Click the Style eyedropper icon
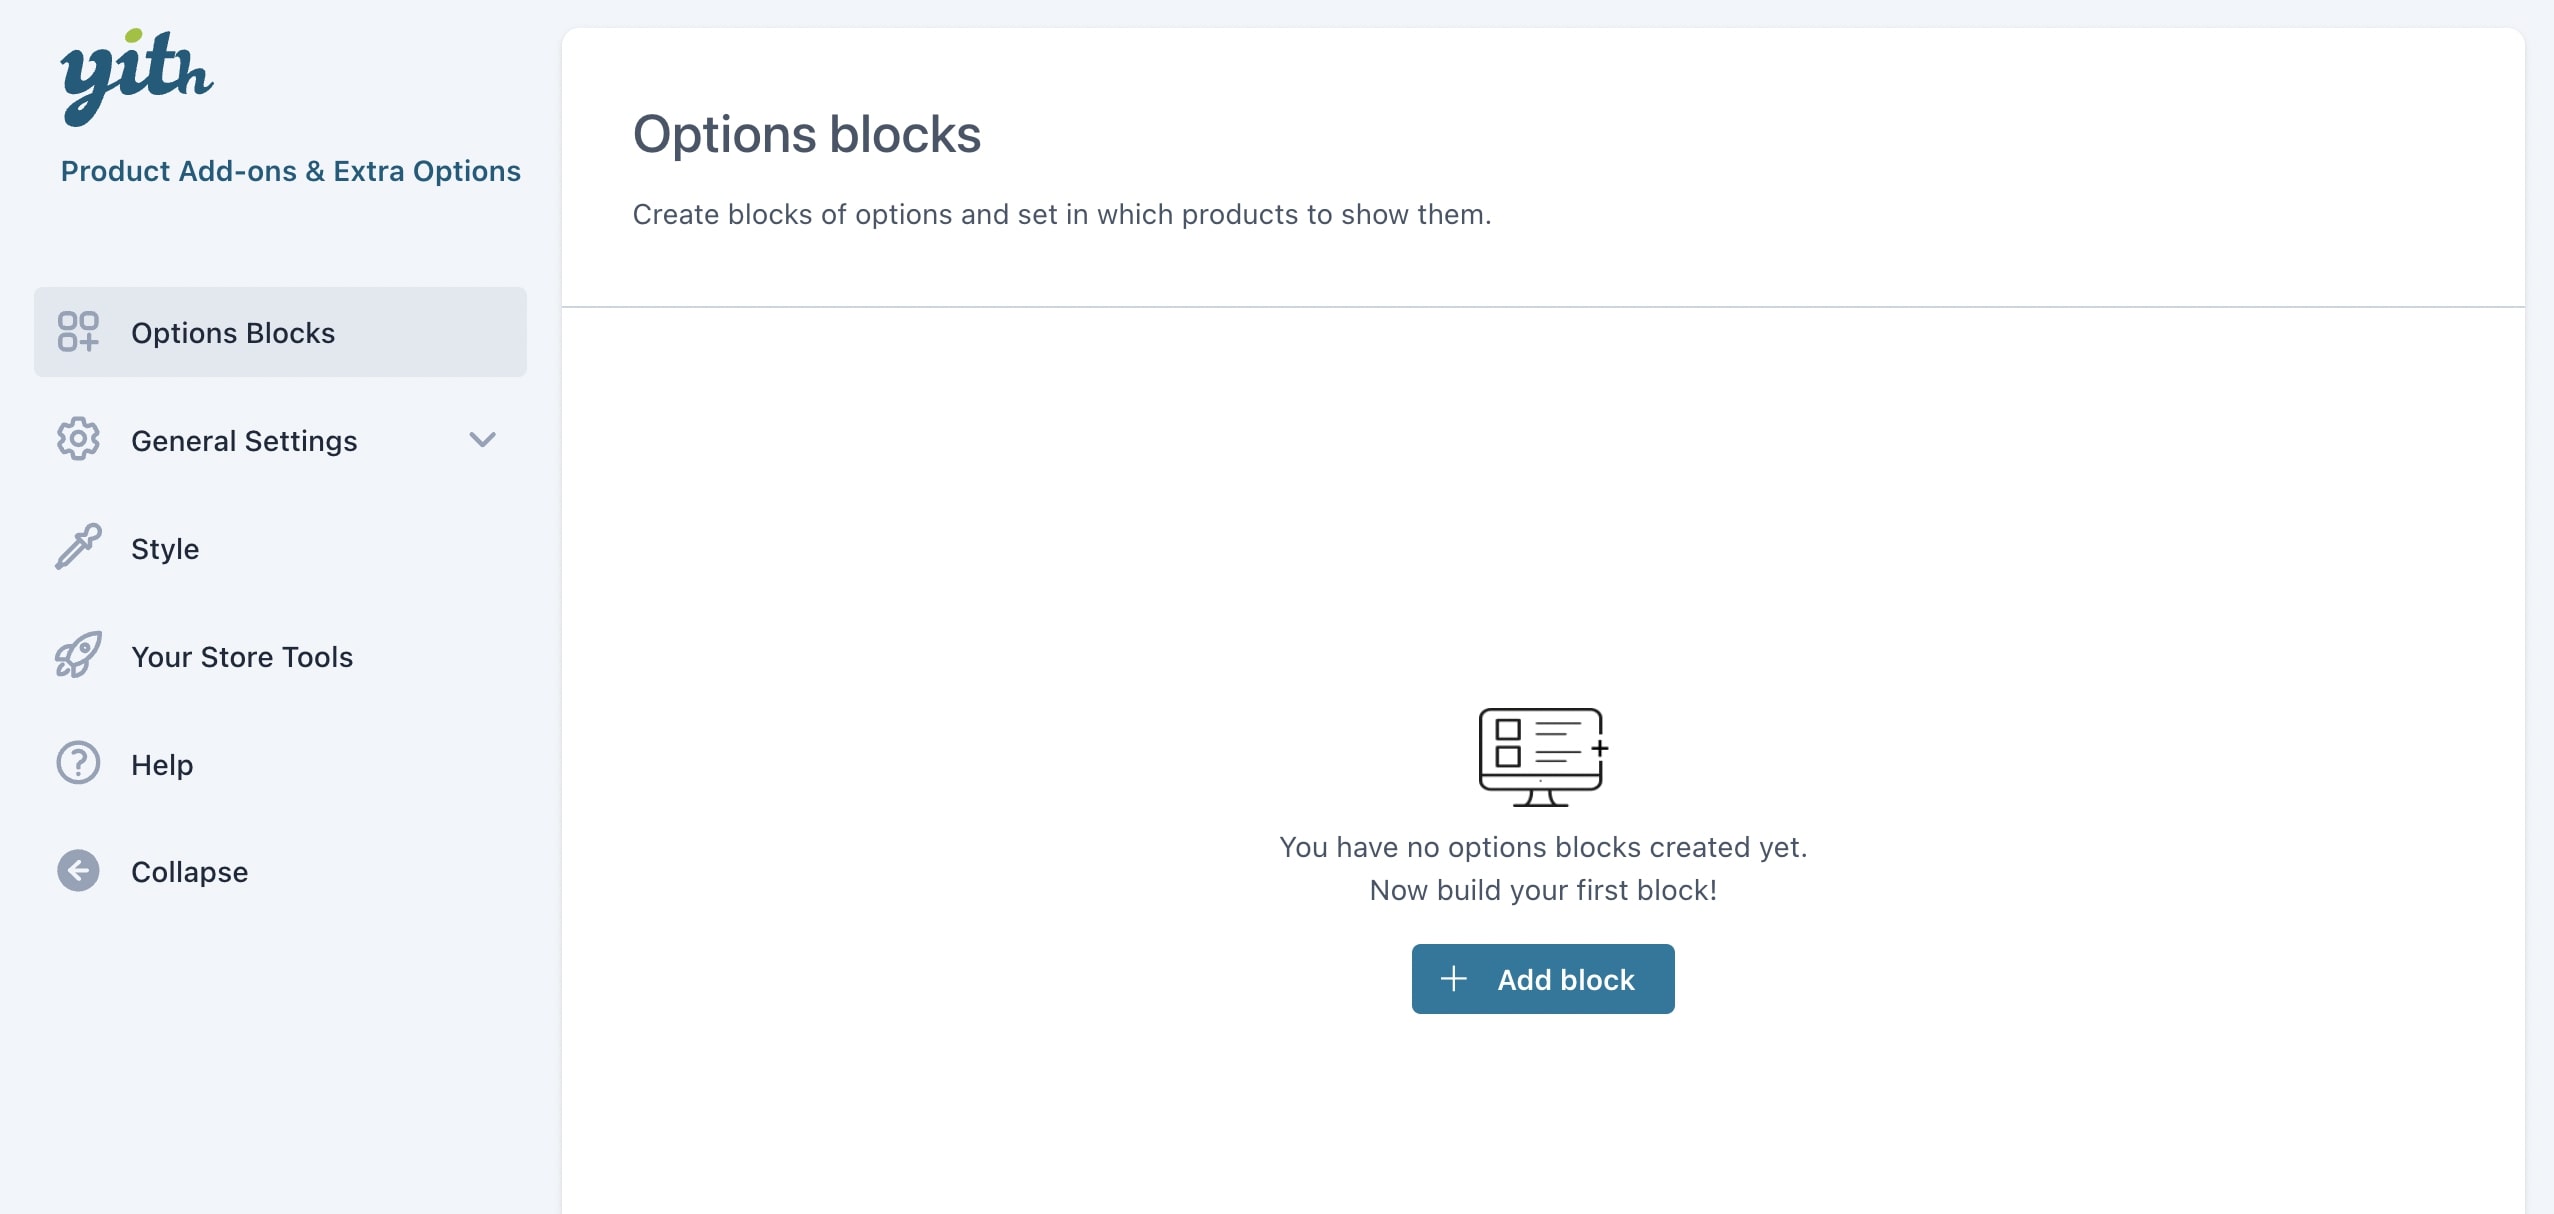The image size is (2554, 1214). click(x=78, y=547)
